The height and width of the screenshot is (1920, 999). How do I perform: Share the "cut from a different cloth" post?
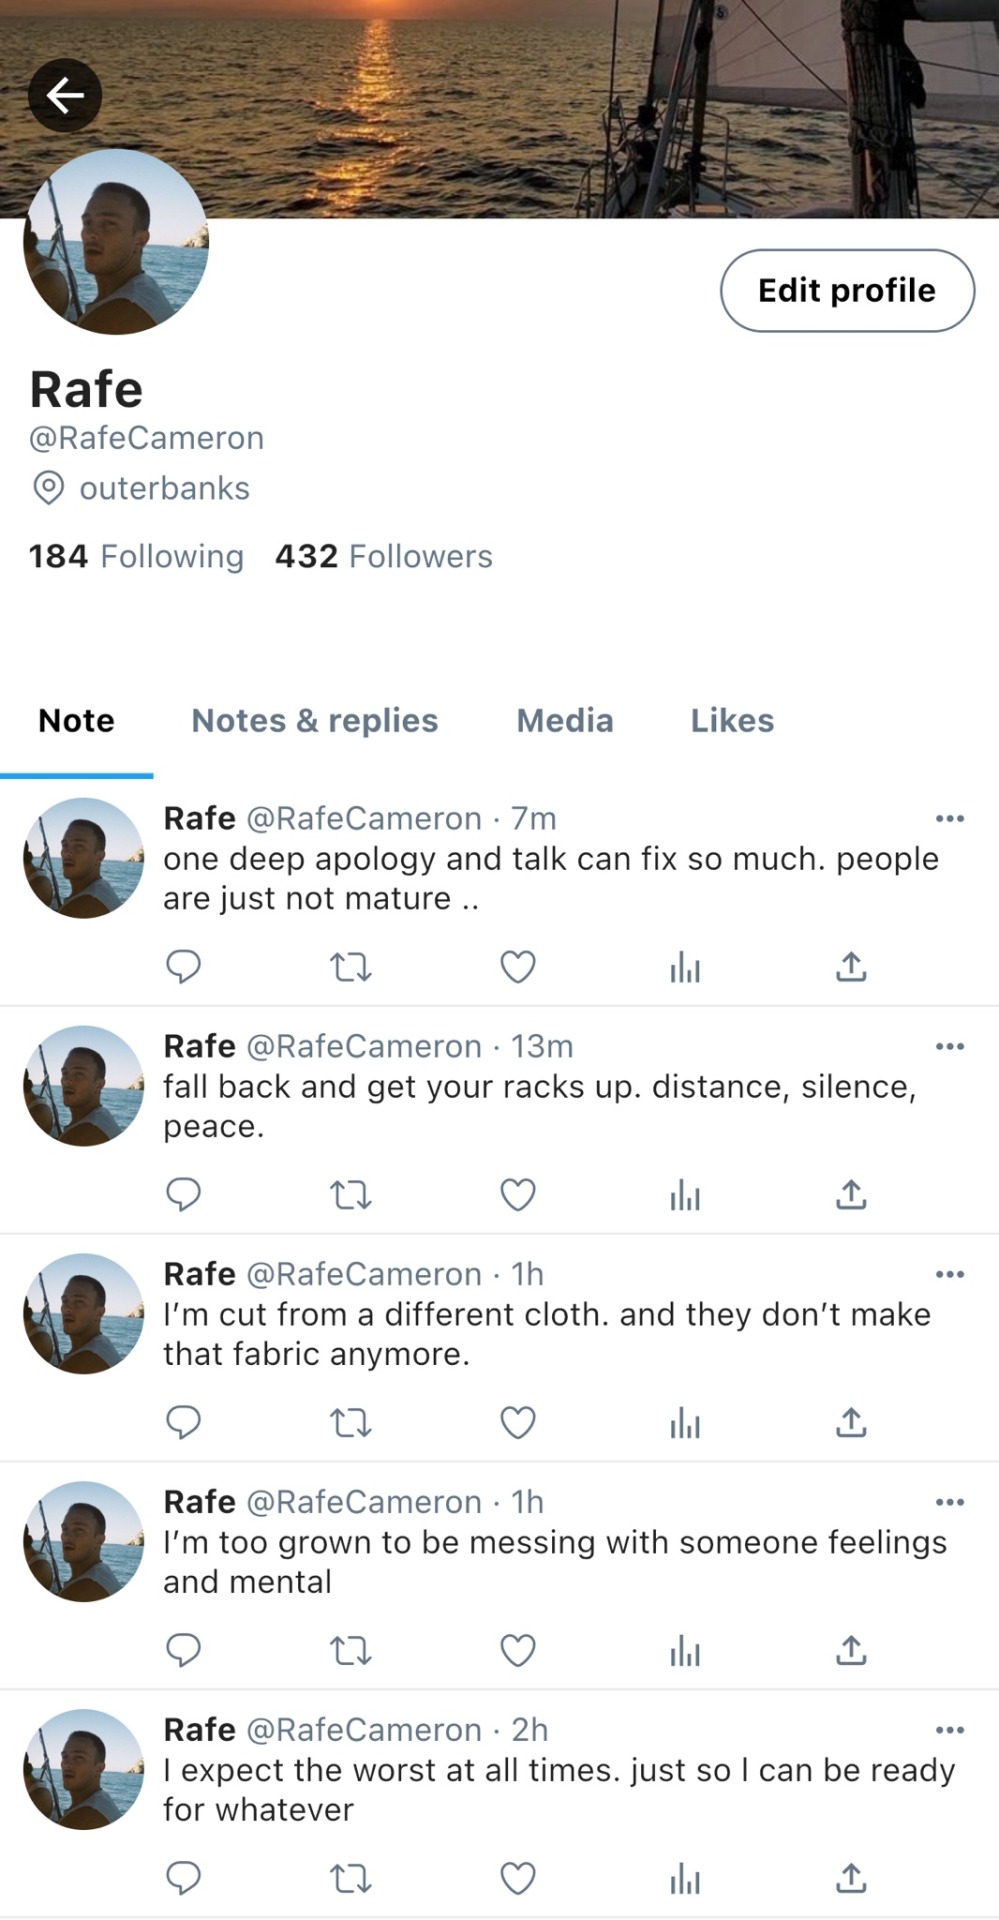pos(851,1422)
